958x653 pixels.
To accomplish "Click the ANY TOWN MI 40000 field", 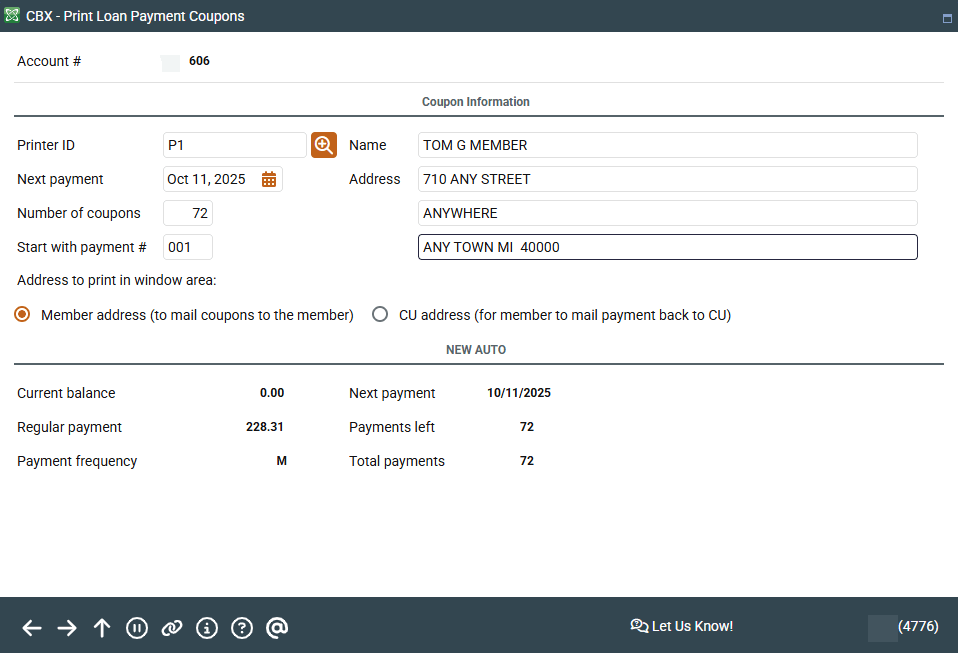I will click(667, 247).
